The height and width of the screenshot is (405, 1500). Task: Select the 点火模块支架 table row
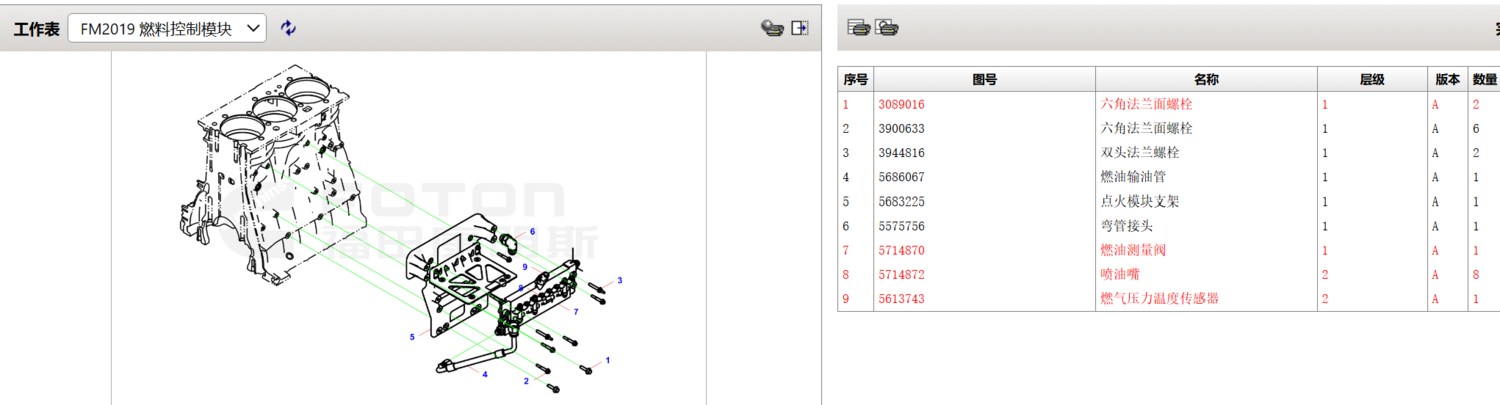pyautogui.click(x=1139, y=201)
